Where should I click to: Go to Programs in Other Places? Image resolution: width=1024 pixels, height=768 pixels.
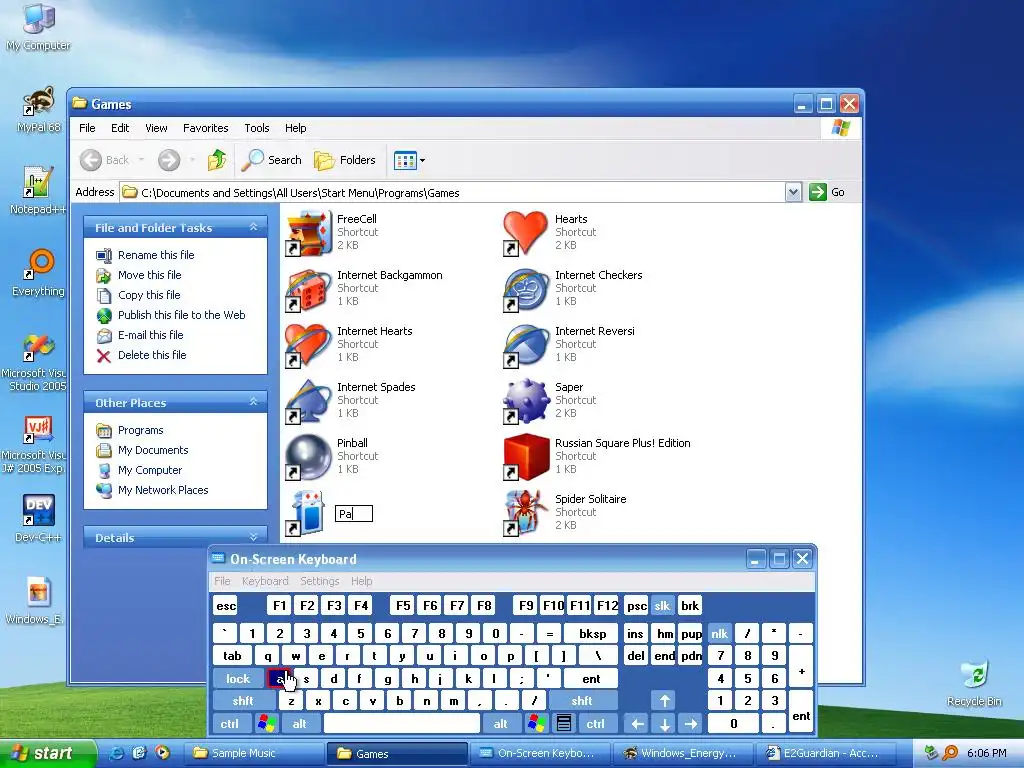[140, 430]
